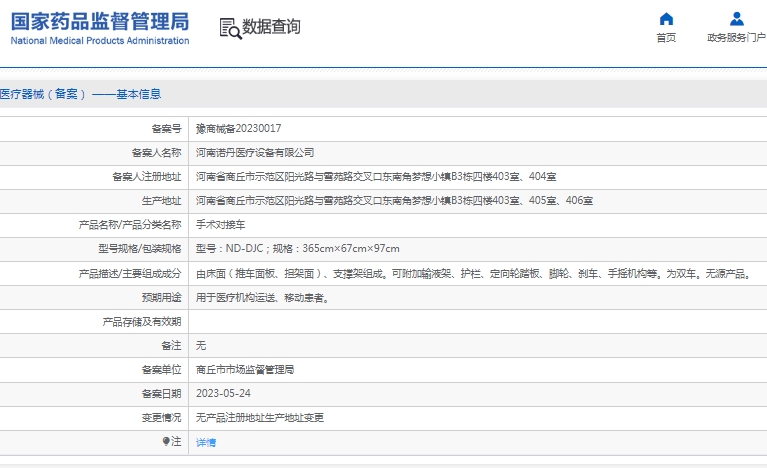This screenshot has width=767, height=468.
Task: Click the filing date 2023-05-24
Action: click(x=223, y=394)
